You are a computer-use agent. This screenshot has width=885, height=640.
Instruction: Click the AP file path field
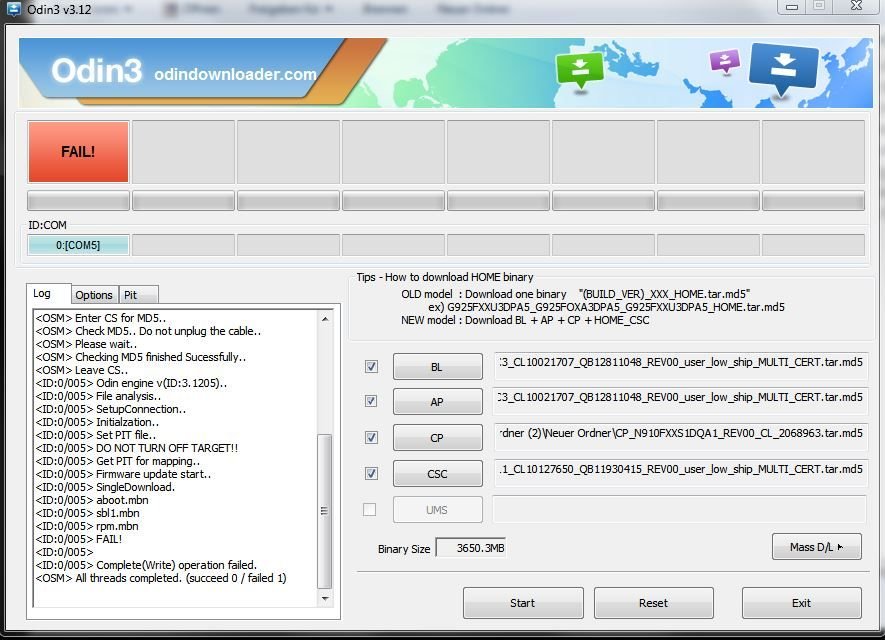tap(680, 401)
